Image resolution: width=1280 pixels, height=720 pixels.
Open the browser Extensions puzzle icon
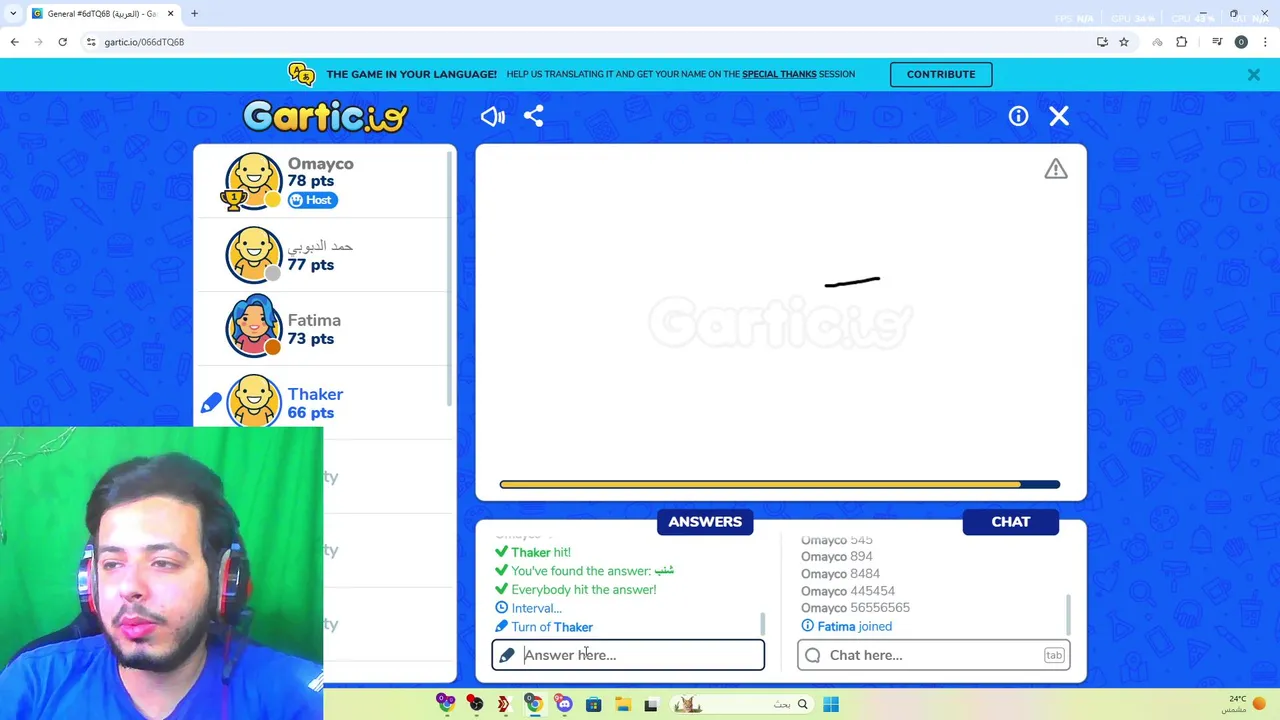(1181, 42)
